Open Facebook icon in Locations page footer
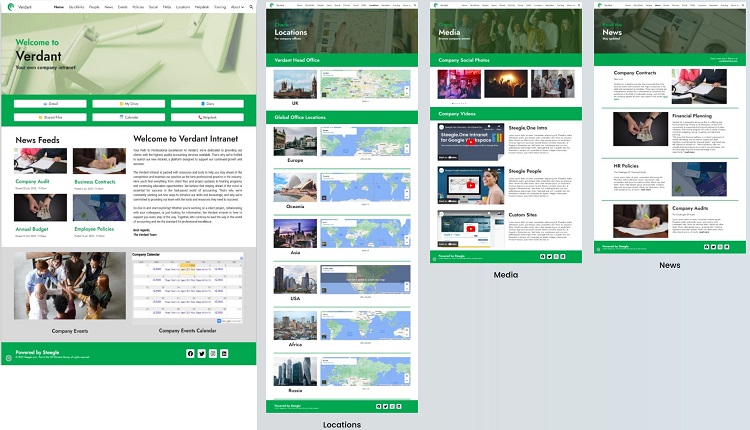This screenshot has height=430, width=750. [x=378, y=406]
